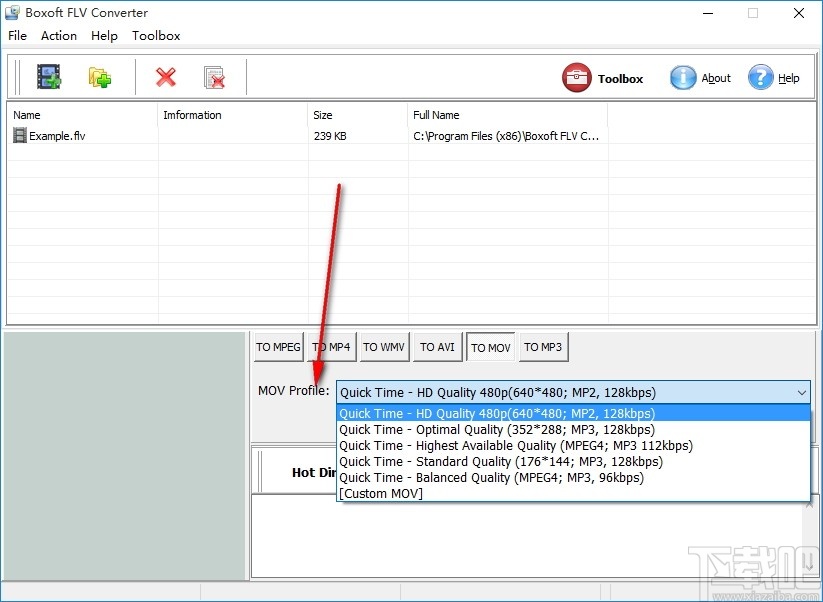Click the application icon in the title bar
823x602 pixels.
(11, 12)
